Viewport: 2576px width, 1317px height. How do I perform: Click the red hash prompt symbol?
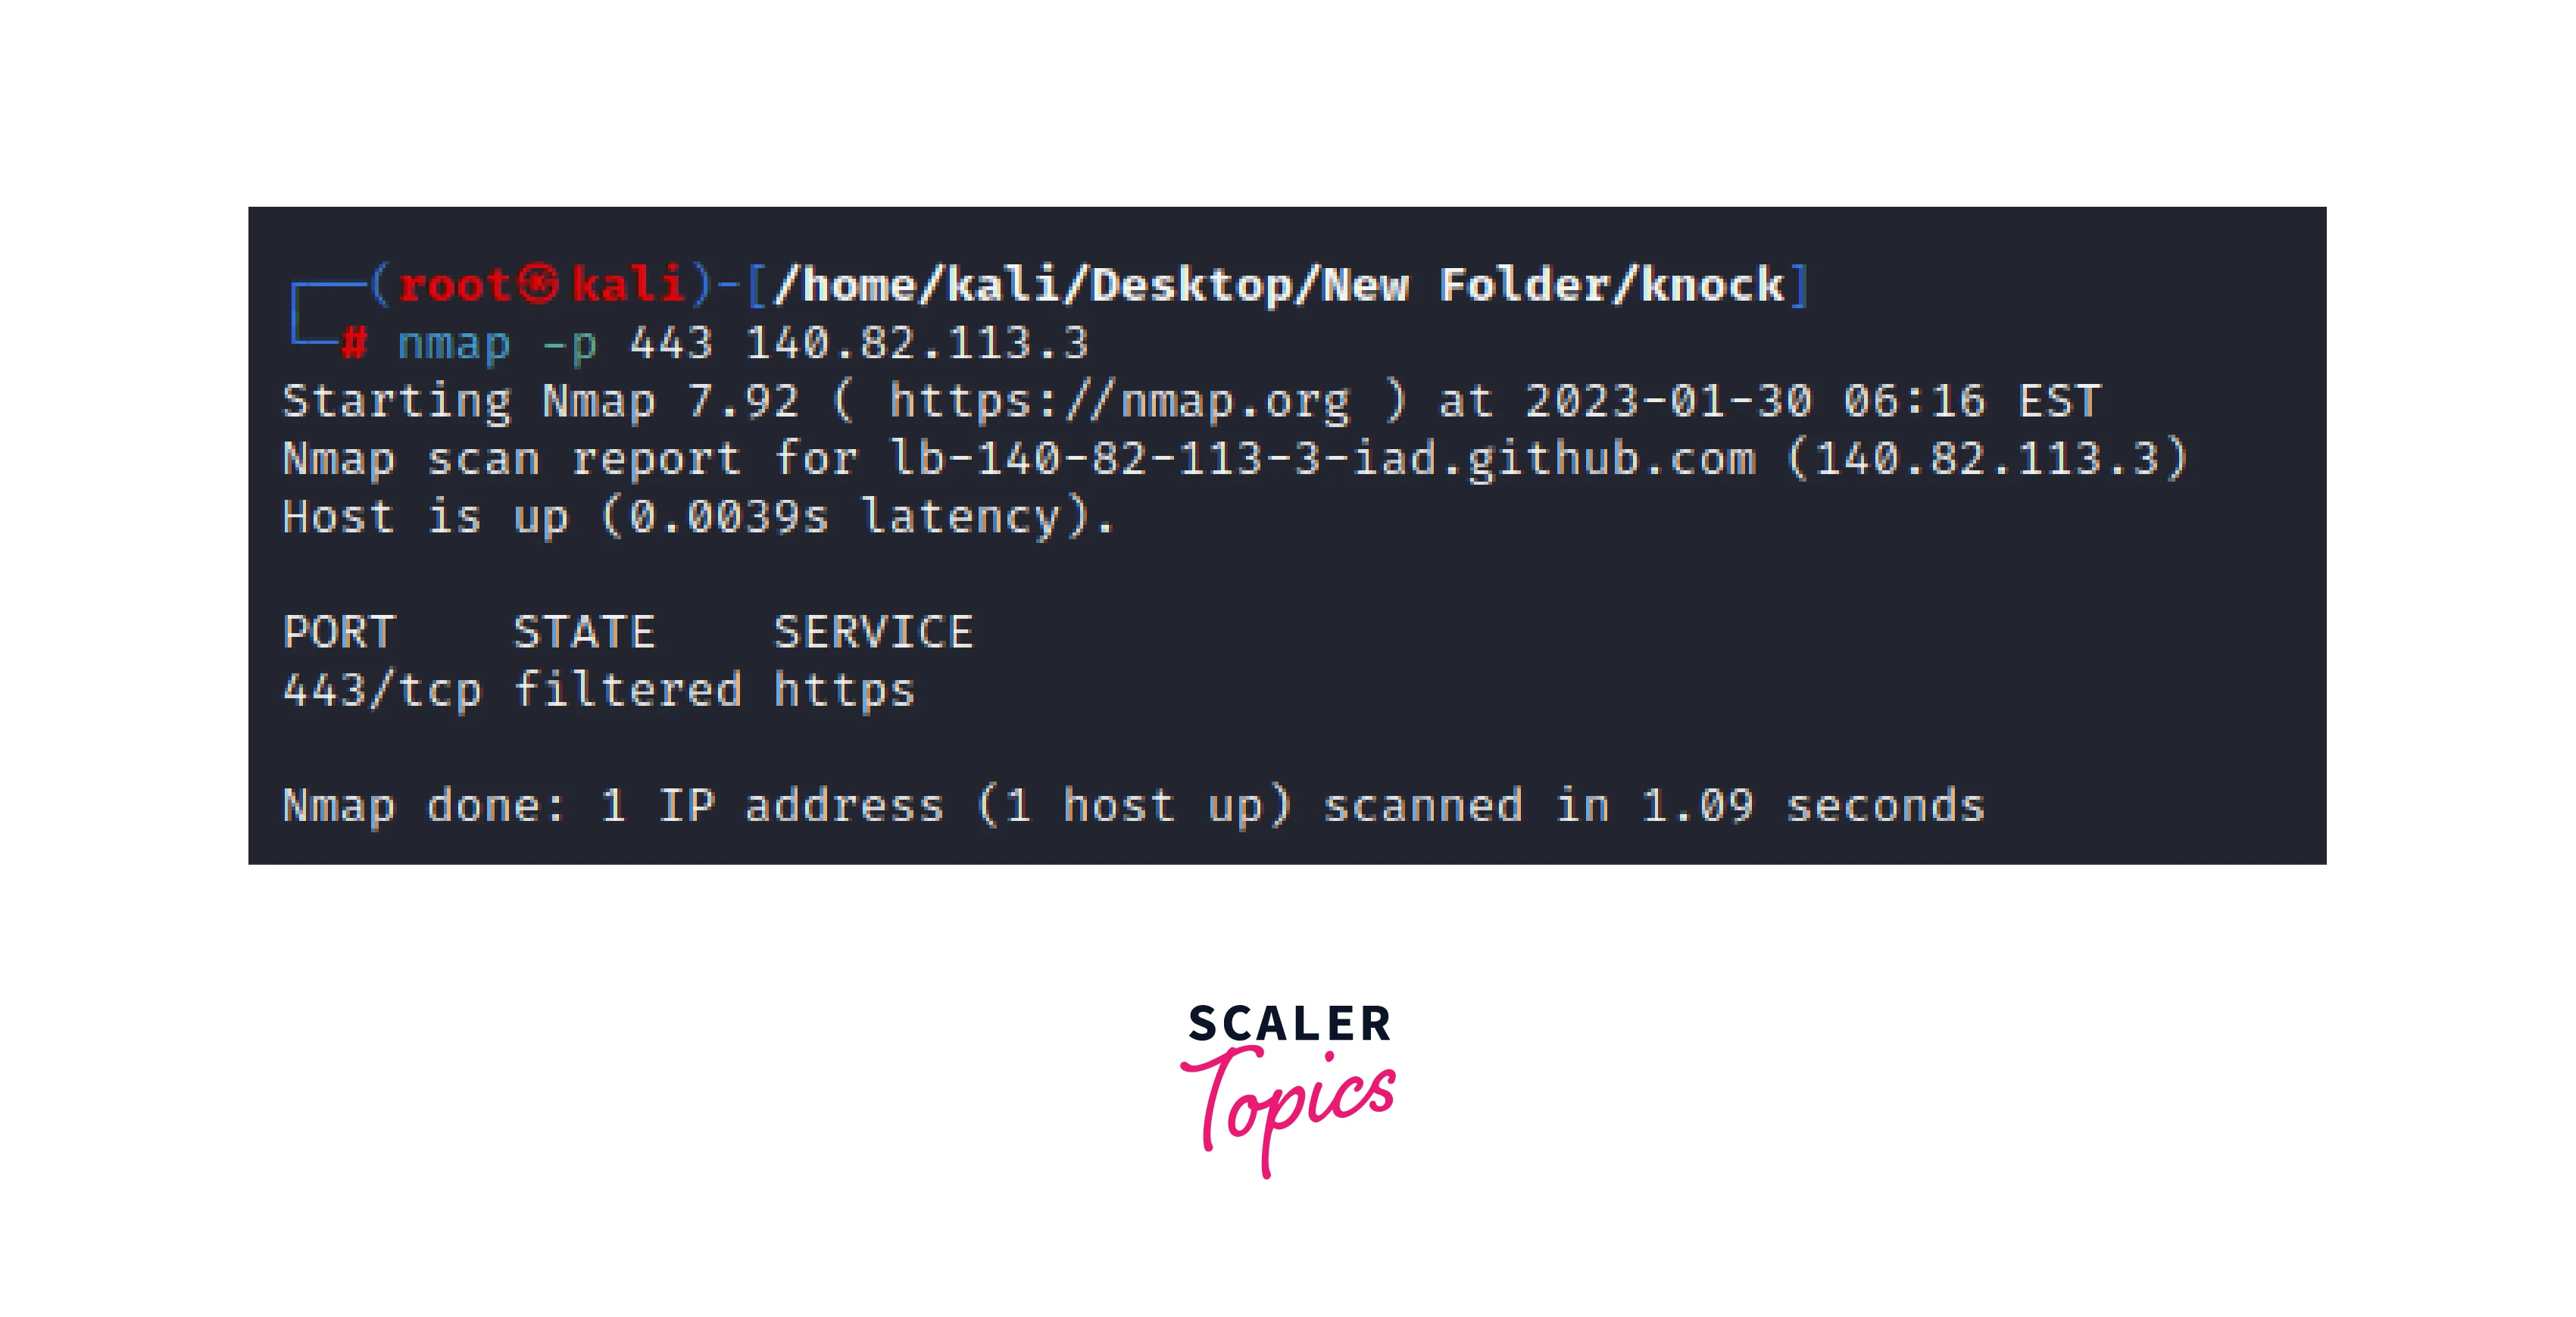coord(354,343)
